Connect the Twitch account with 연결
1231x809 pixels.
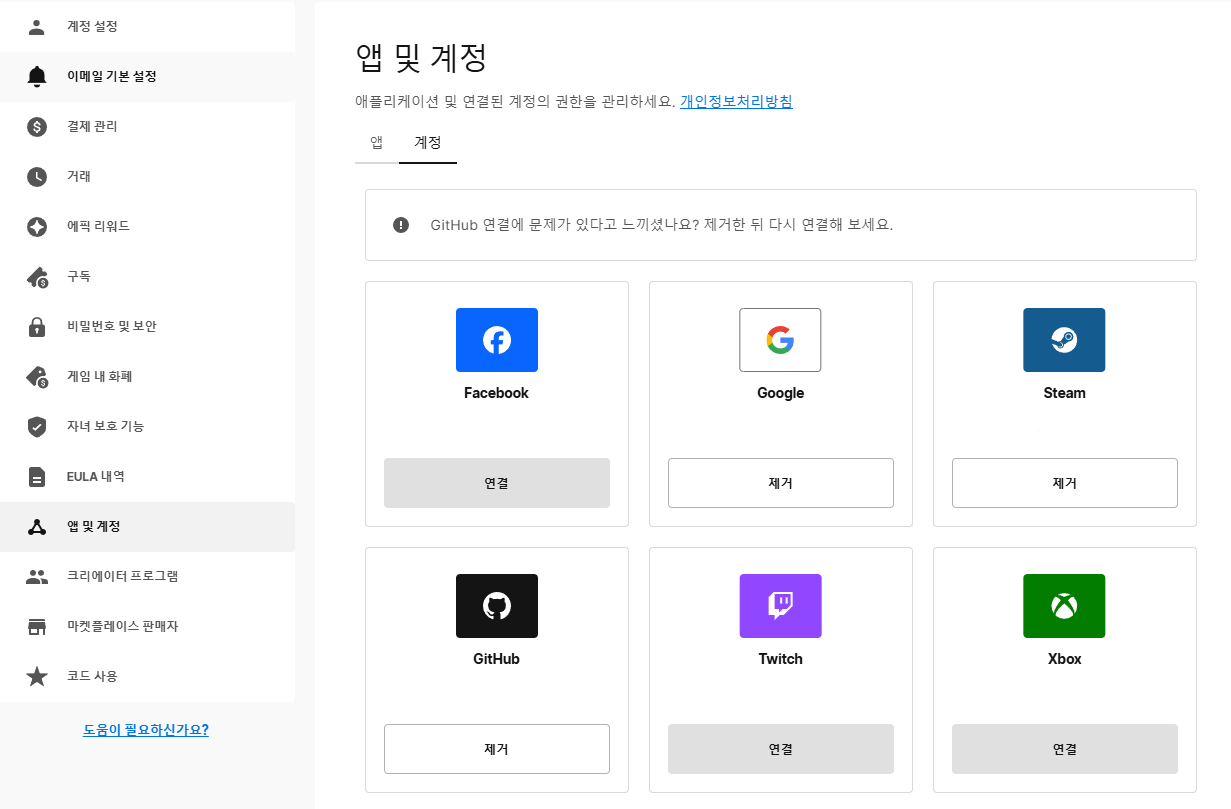780,749
